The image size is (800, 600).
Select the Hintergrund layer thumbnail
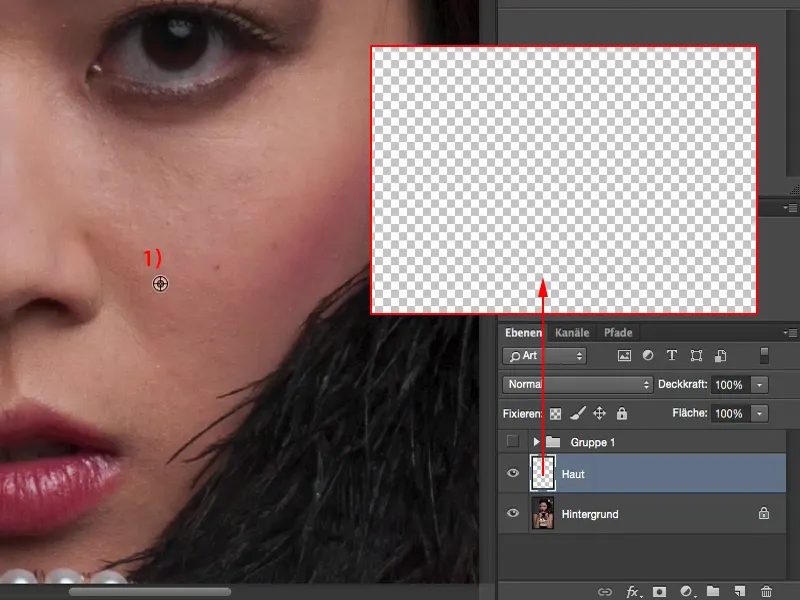point(543,514)
